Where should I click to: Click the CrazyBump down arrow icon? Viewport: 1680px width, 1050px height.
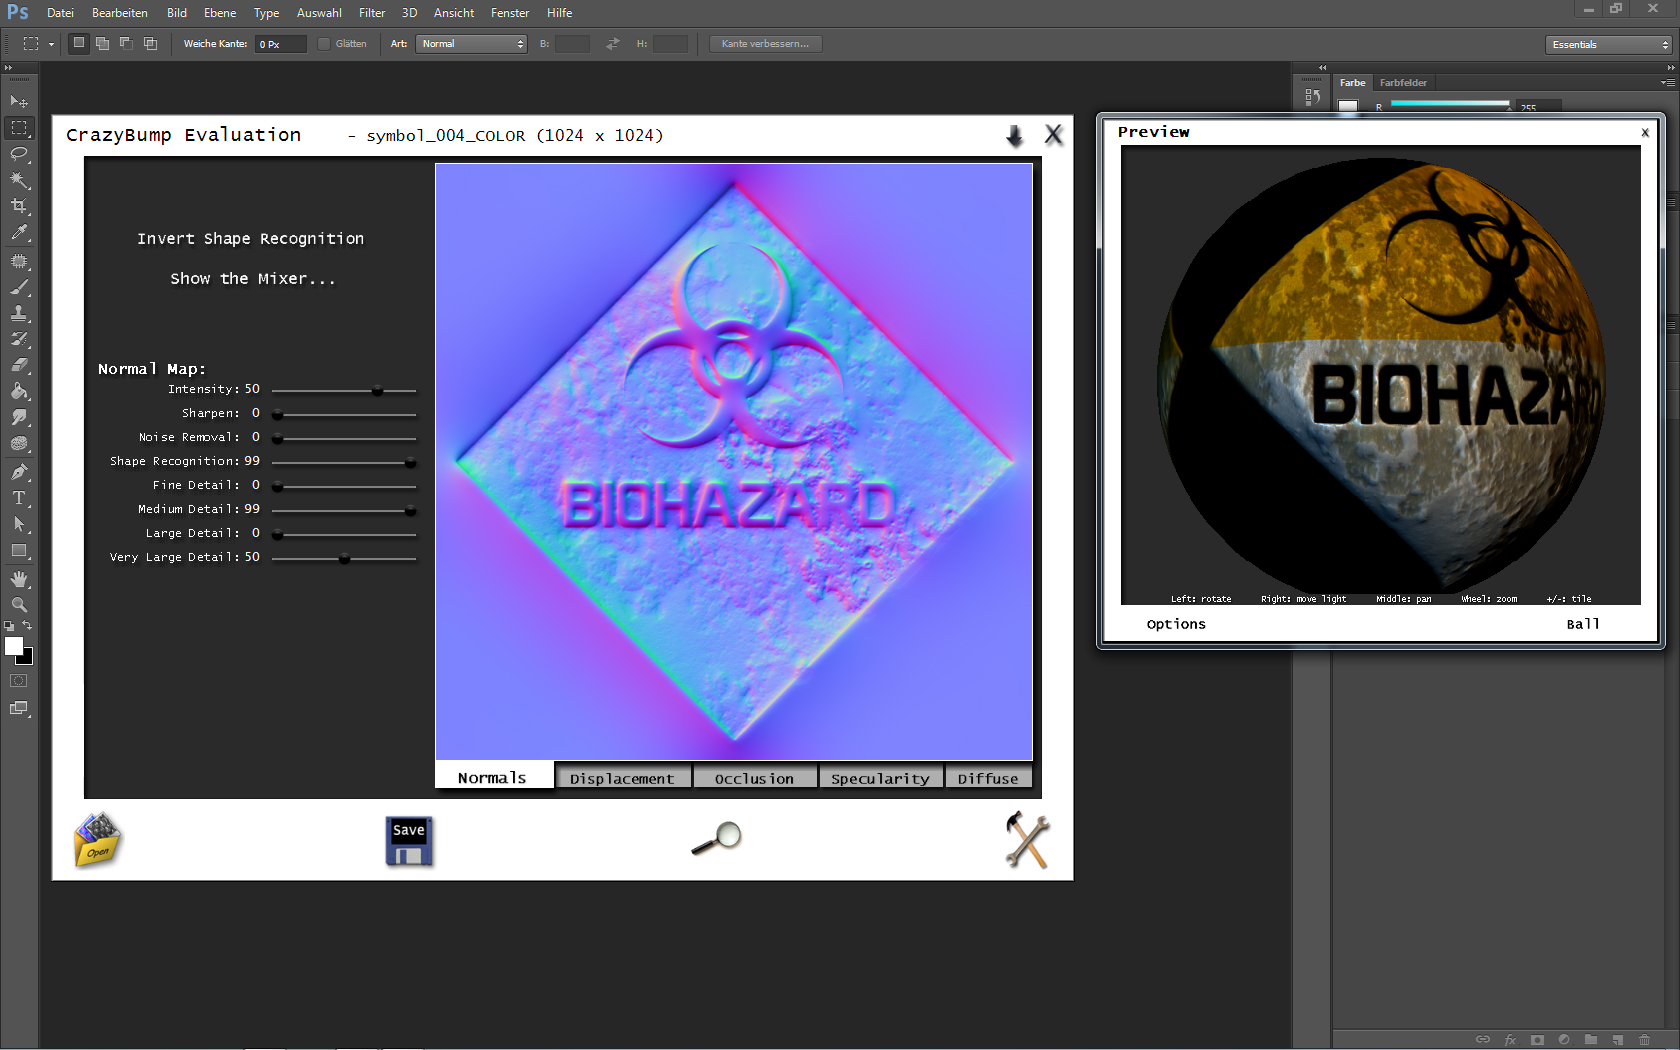tap(1015, 136)
